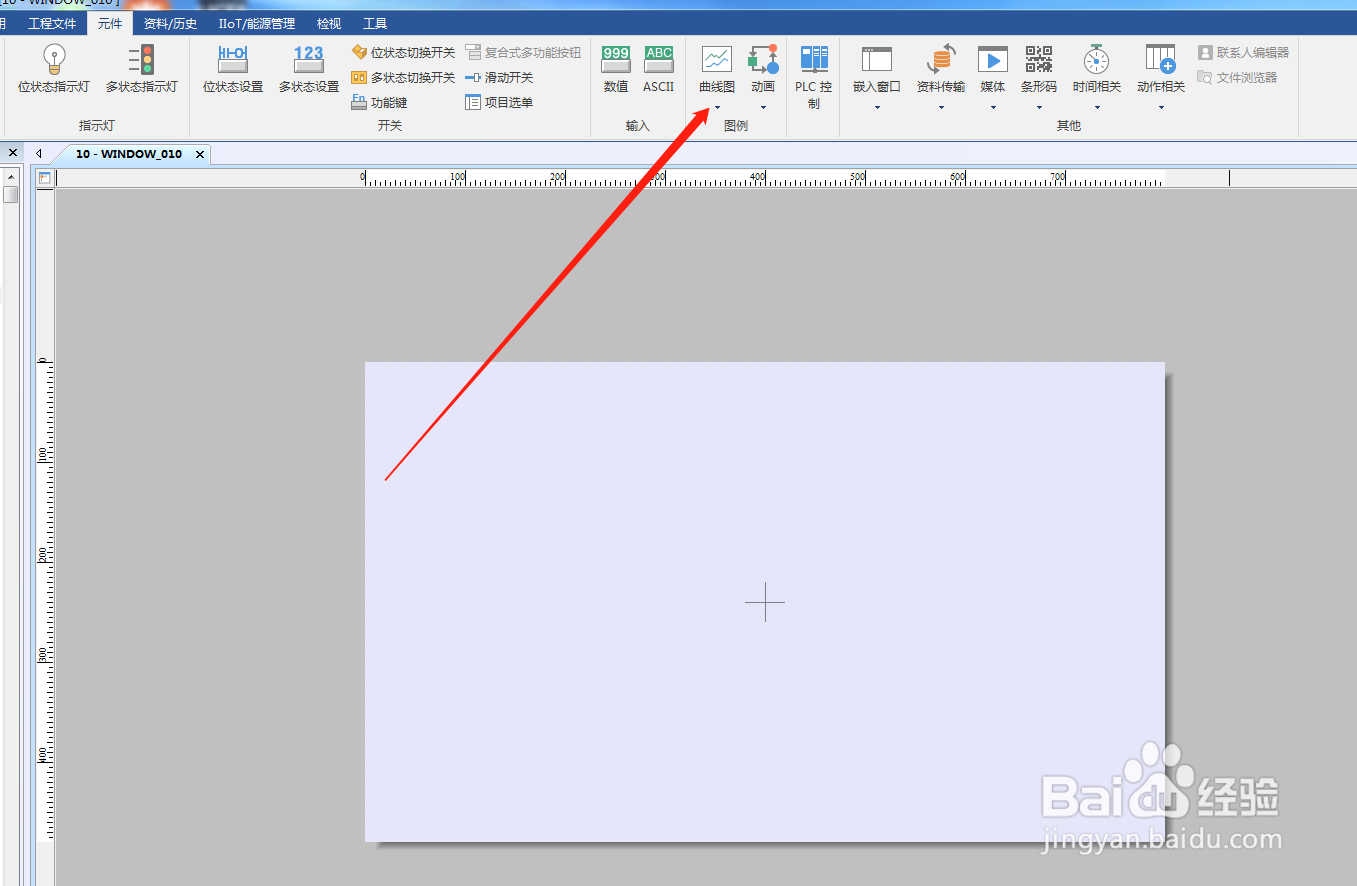Choose the Multi-State Switch (多状态切换开关) item

403,77
